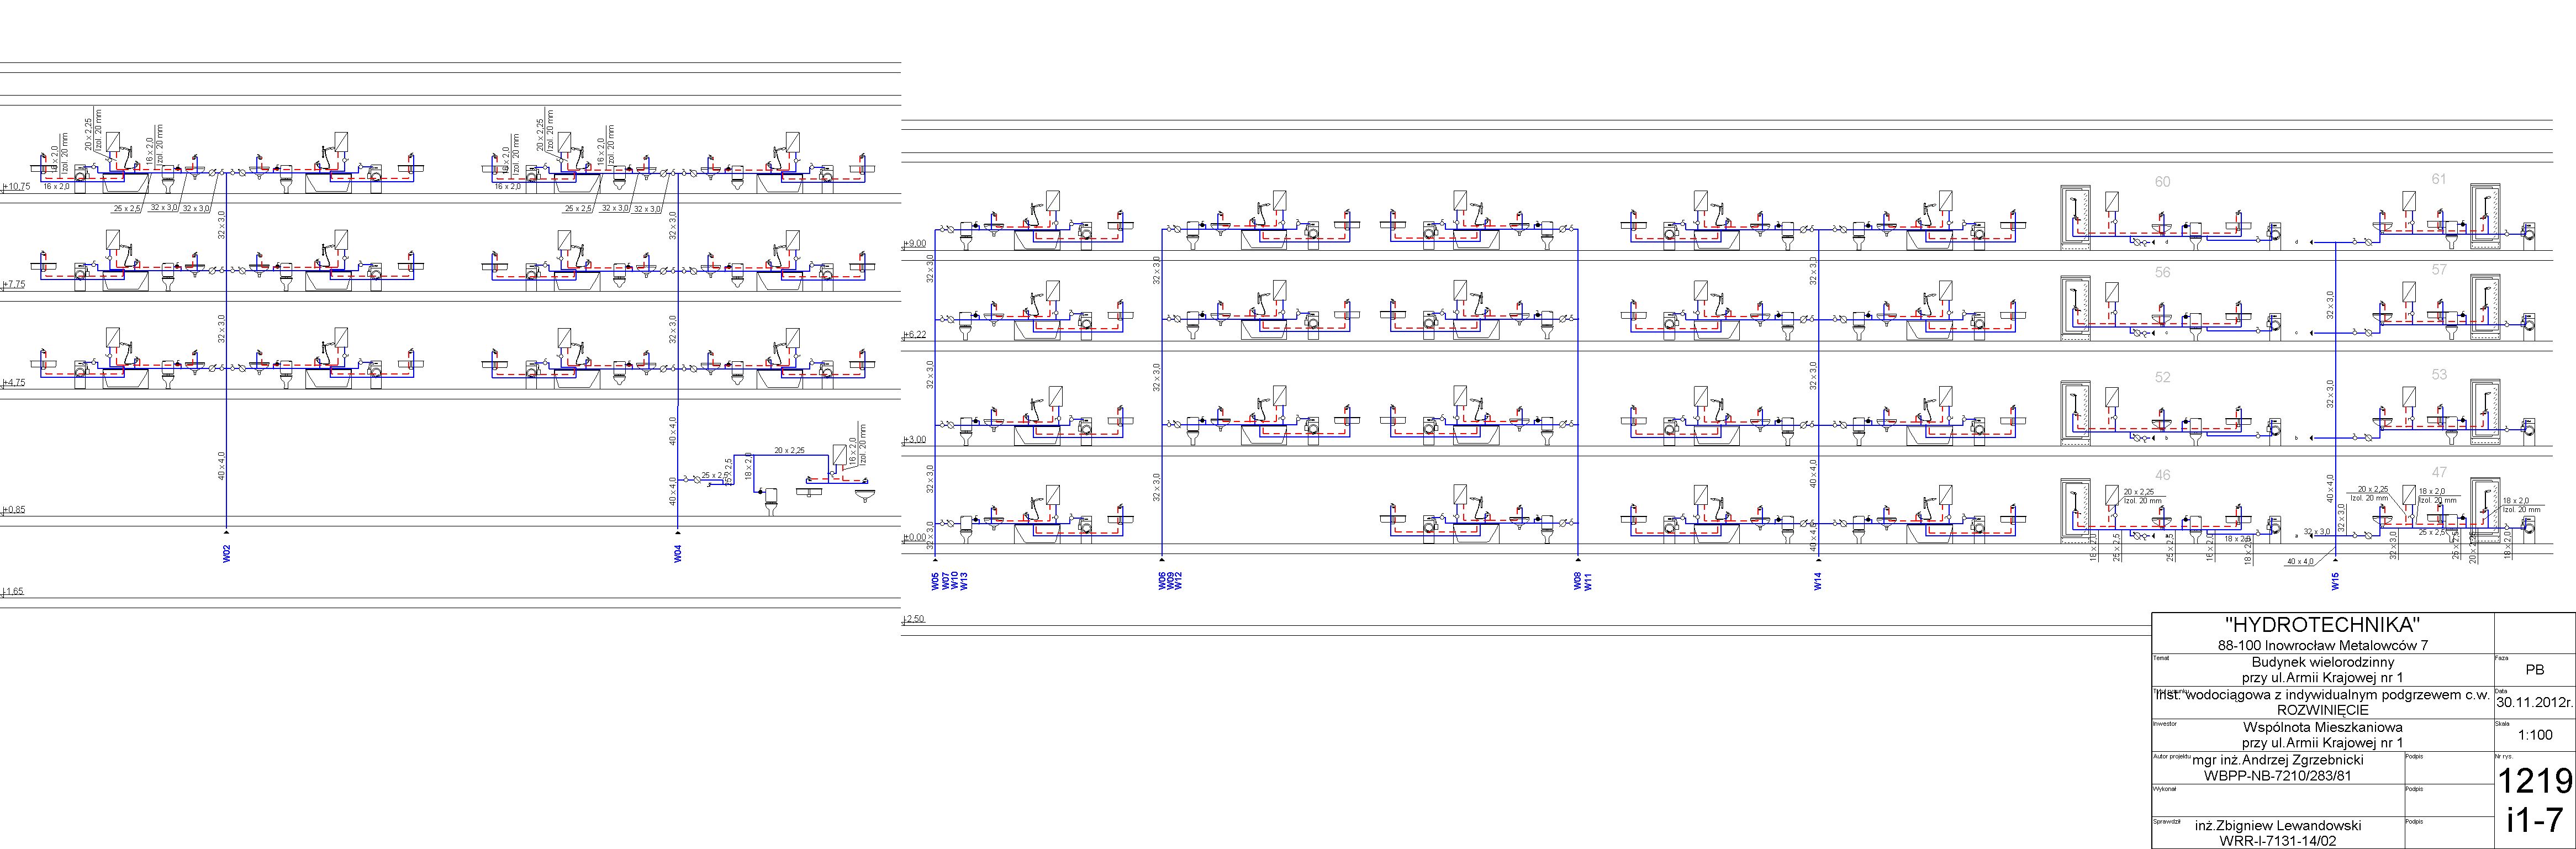Screen dimensions: 2576x849
Task: Select the water heater symbol in apartment 46
Action: [2111, 496]
